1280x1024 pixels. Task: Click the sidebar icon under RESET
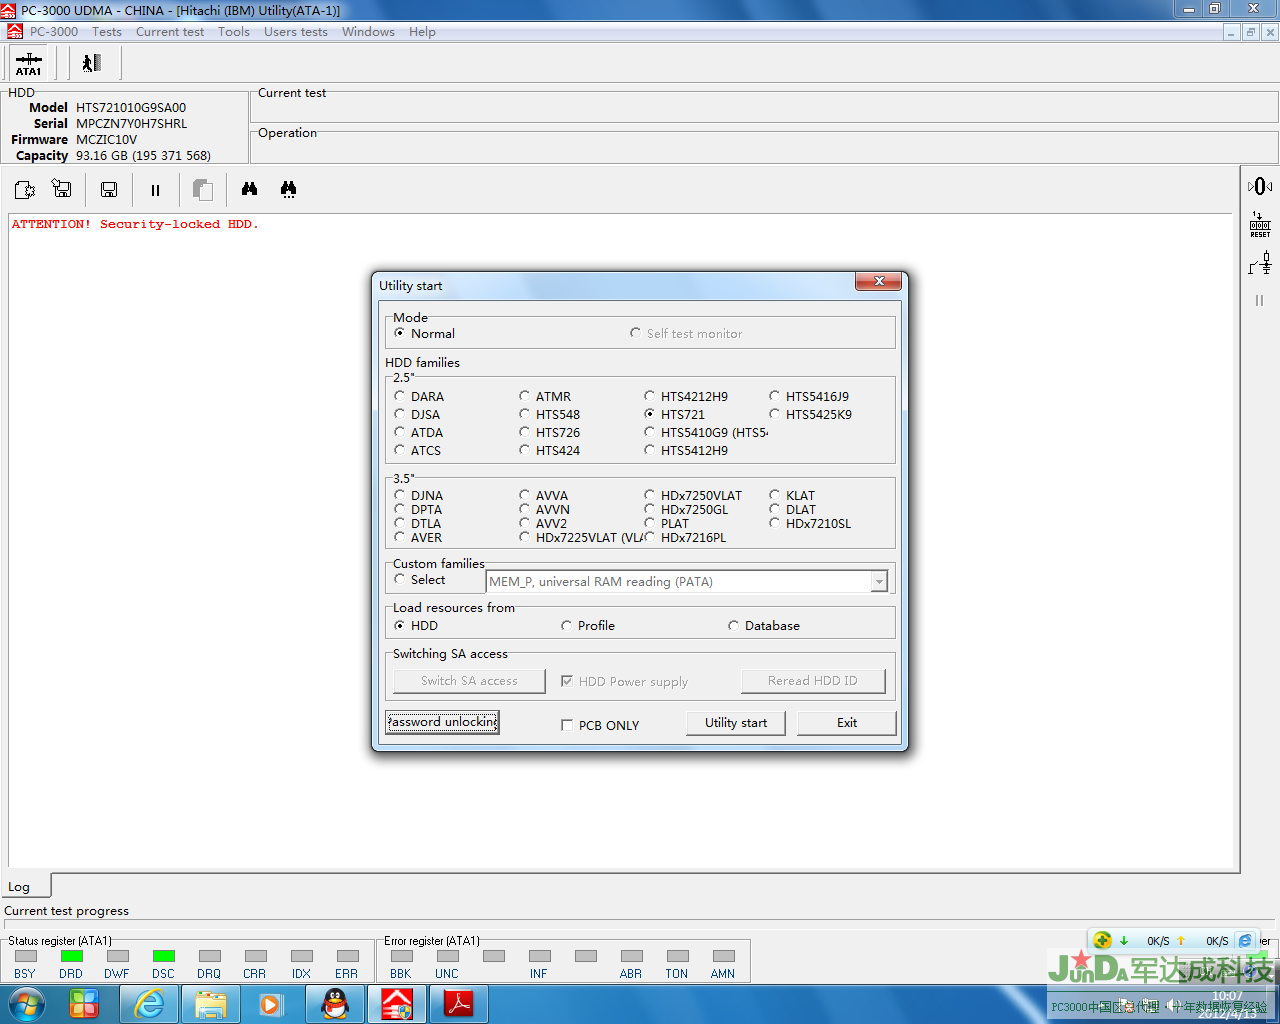1260,263
